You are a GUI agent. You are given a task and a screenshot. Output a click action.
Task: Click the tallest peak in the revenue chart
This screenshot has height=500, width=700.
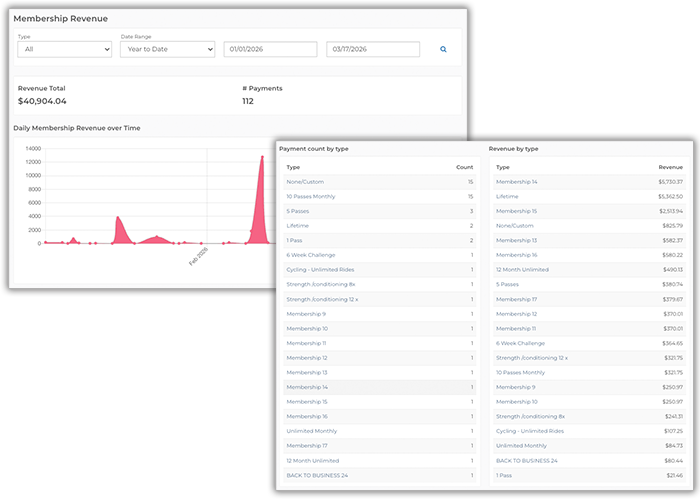click(263, 158)
